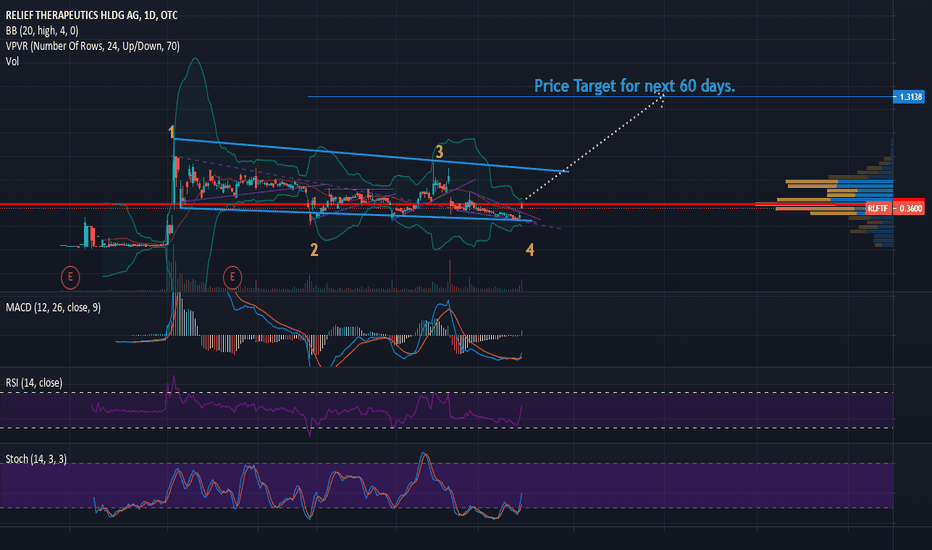Select wave label 2 on the chart
932x550 pixels.
314,250
